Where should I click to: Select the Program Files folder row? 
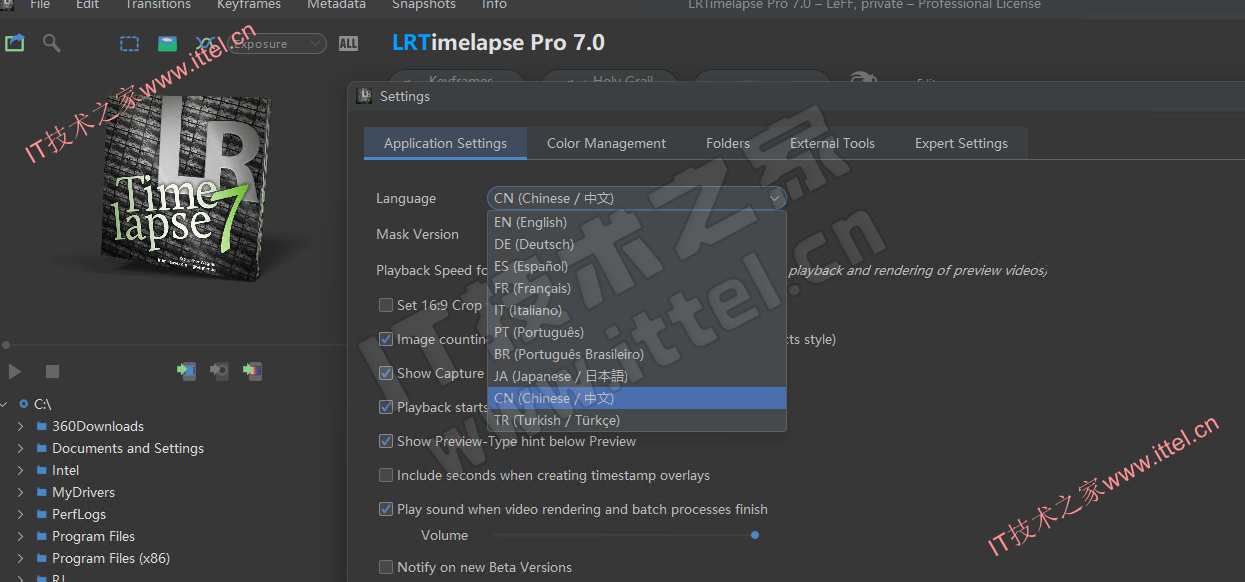click(x=93, y=536)
